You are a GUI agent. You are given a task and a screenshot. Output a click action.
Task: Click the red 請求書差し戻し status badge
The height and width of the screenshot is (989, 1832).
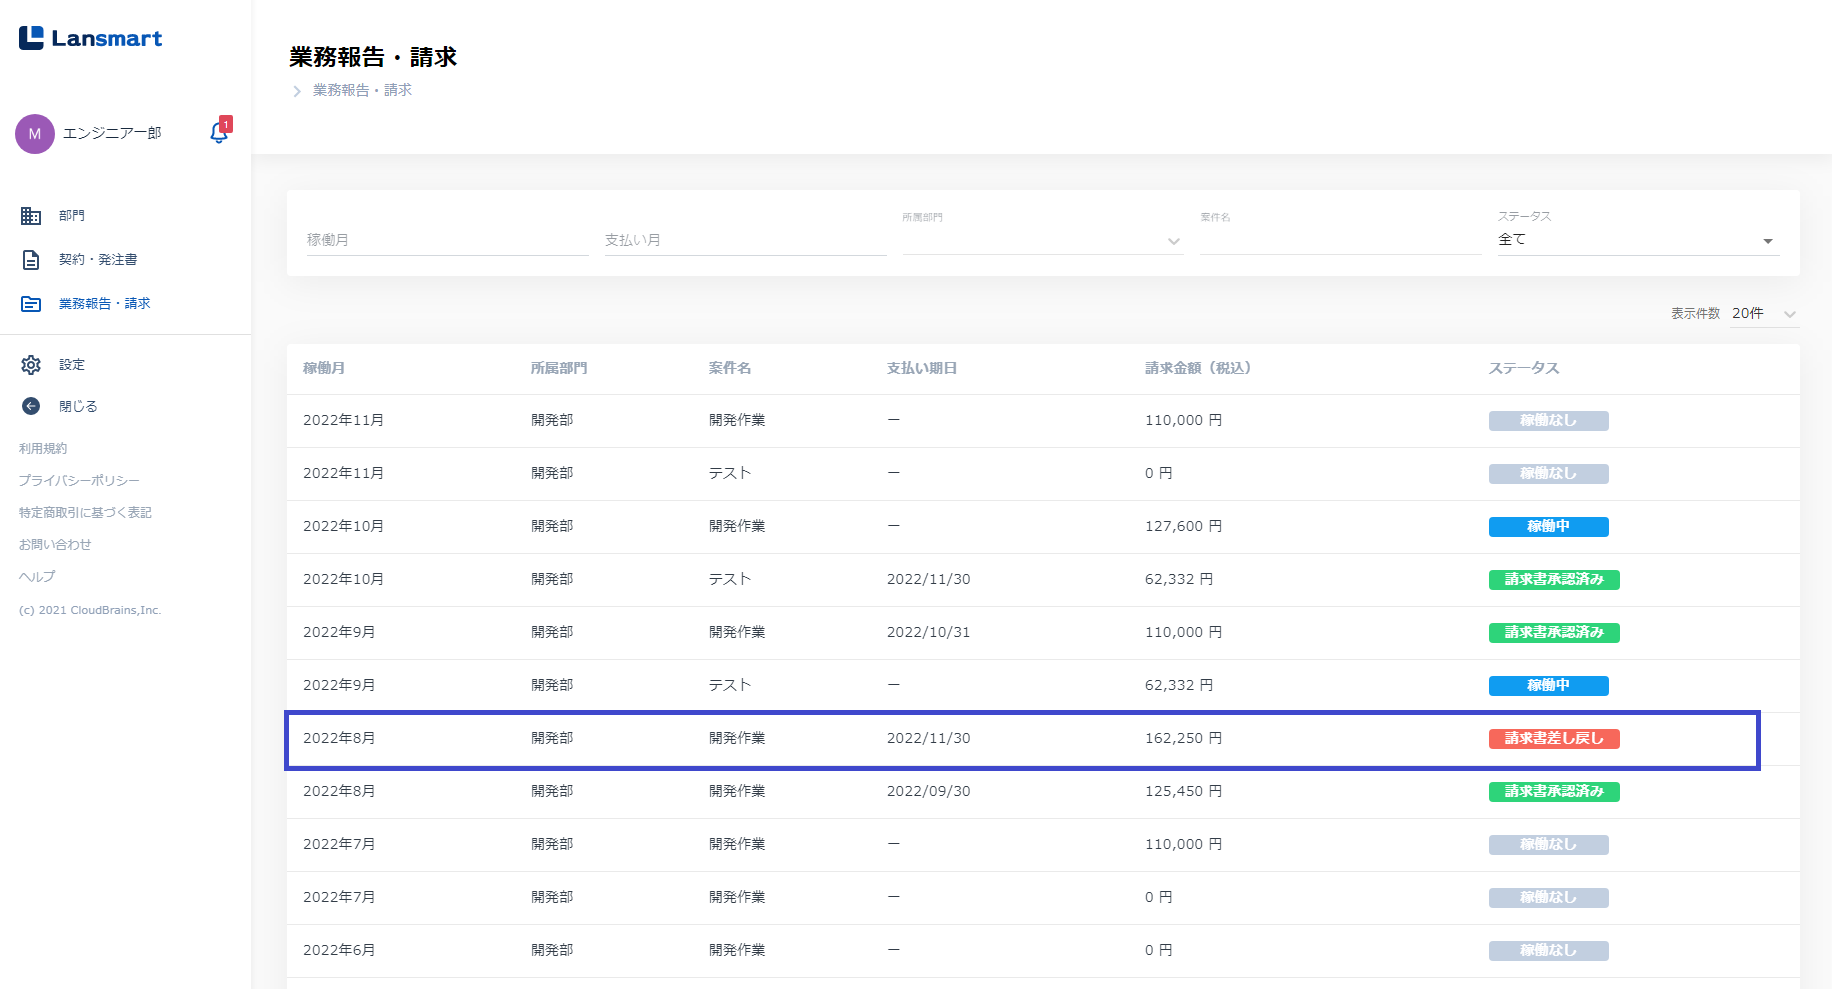tap(1553, 739)
